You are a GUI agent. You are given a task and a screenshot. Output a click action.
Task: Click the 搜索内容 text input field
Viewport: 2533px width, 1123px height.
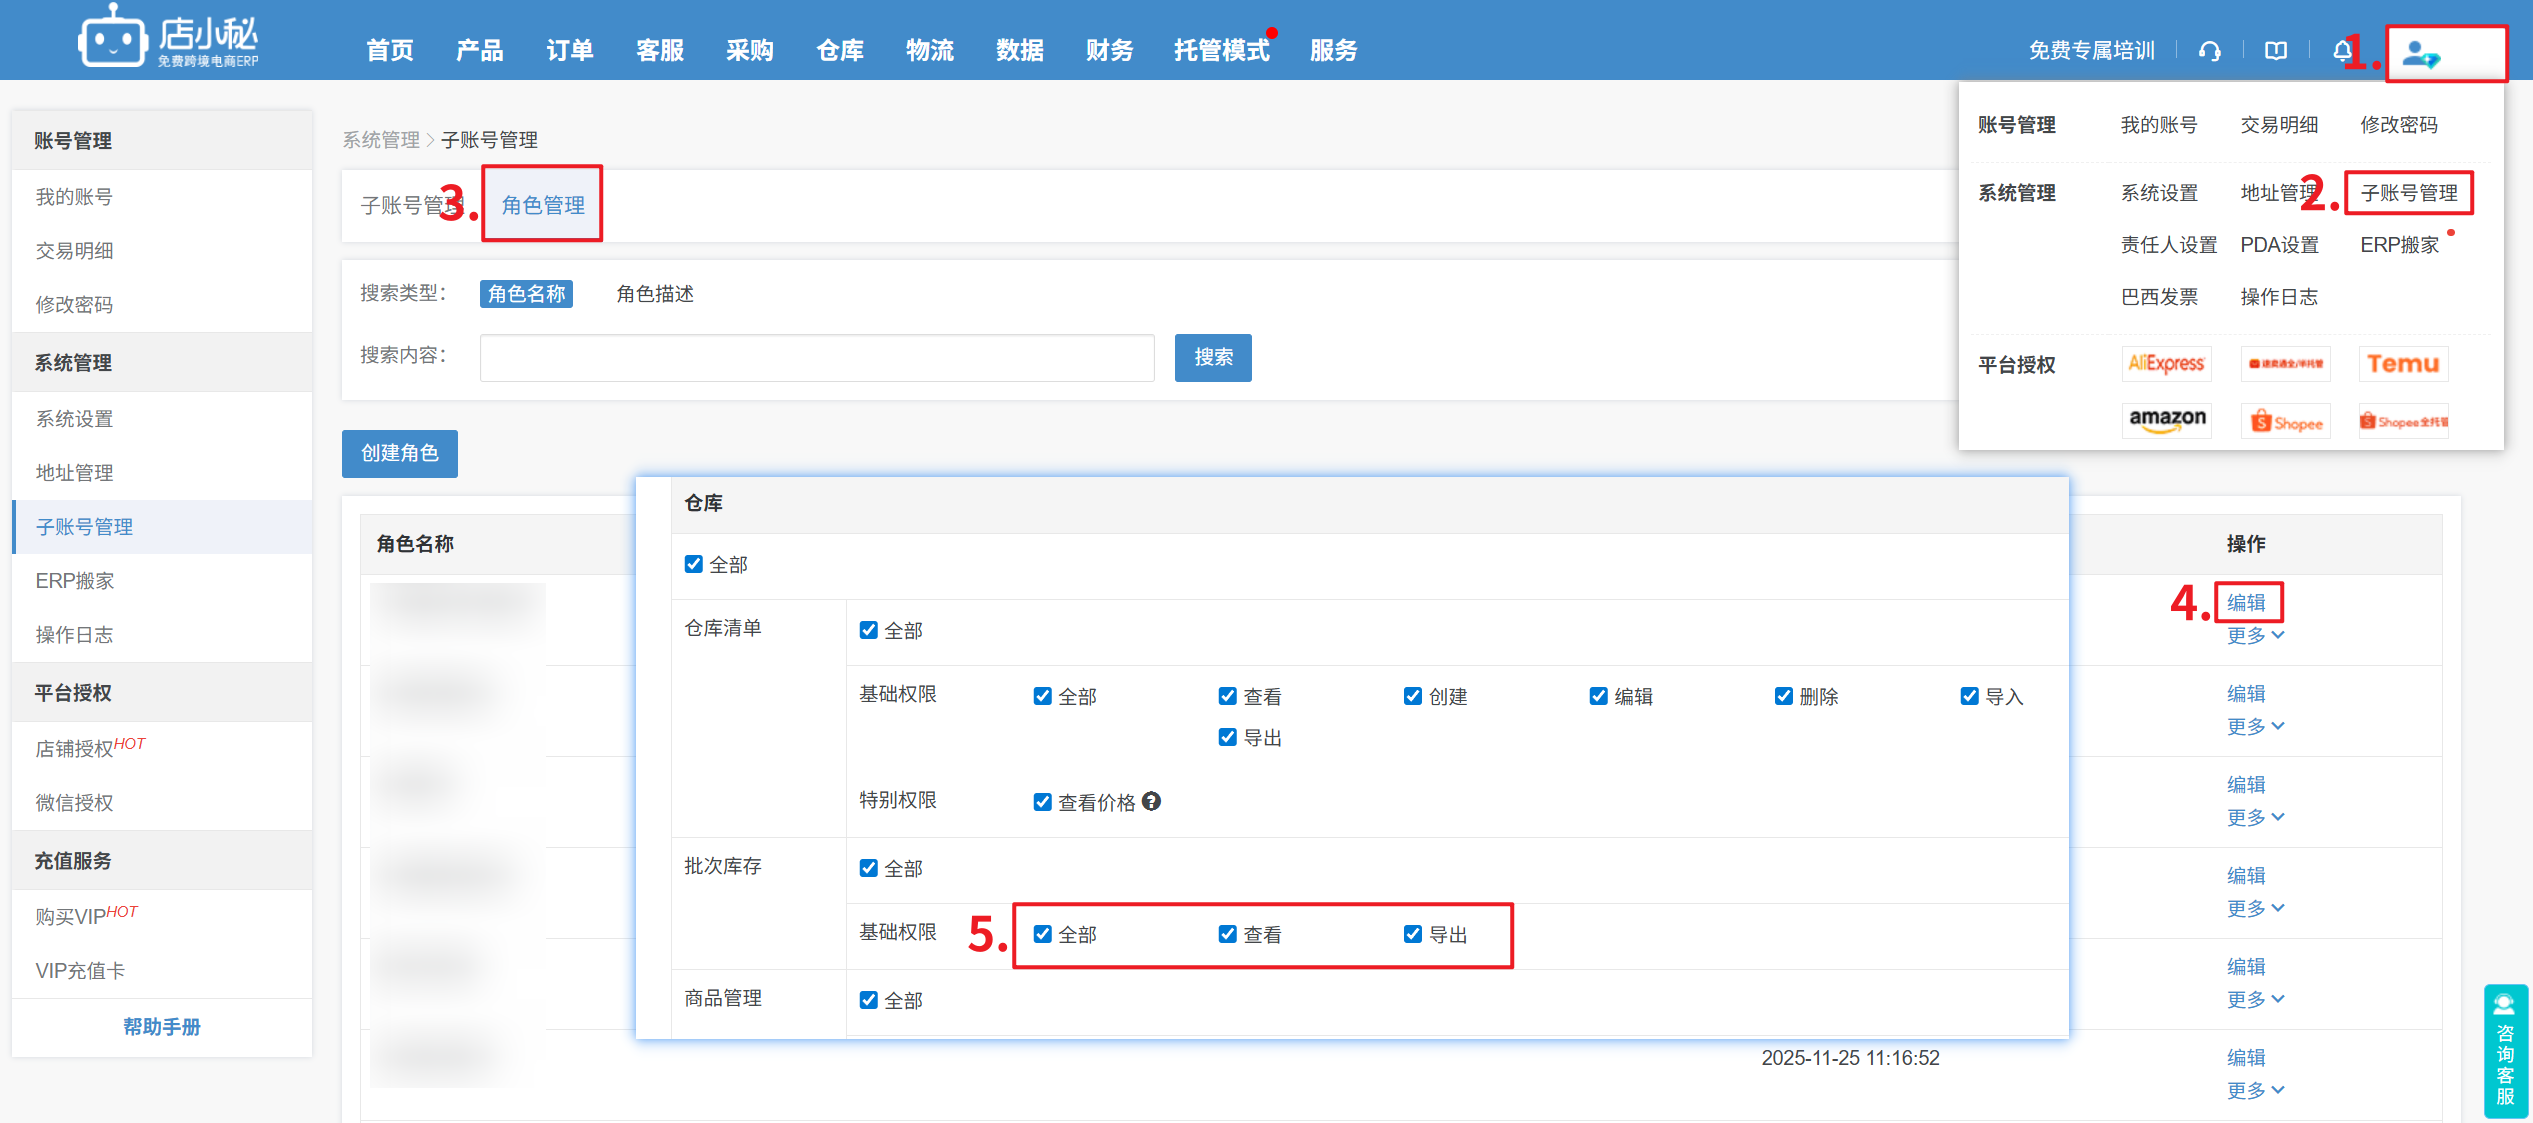click(x=816, y=358)
